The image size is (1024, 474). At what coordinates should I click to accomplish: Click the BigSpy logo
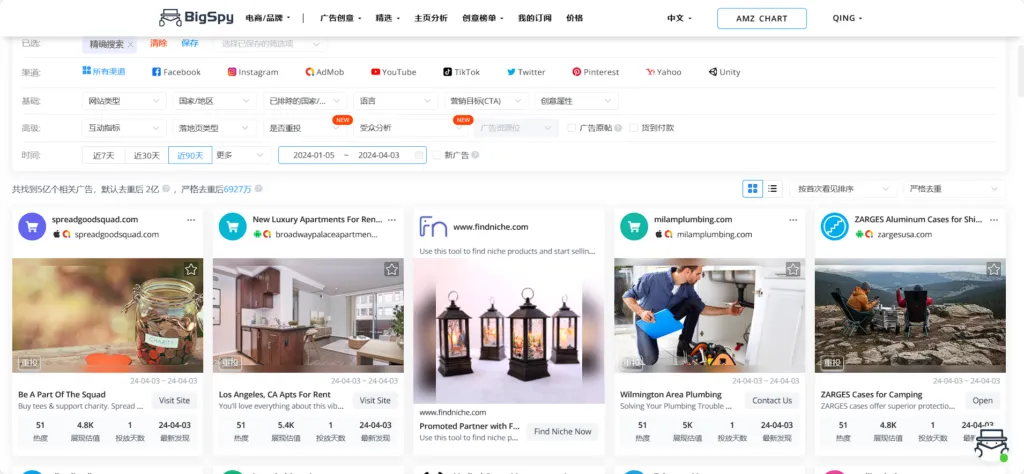click(x=195, y=18)
